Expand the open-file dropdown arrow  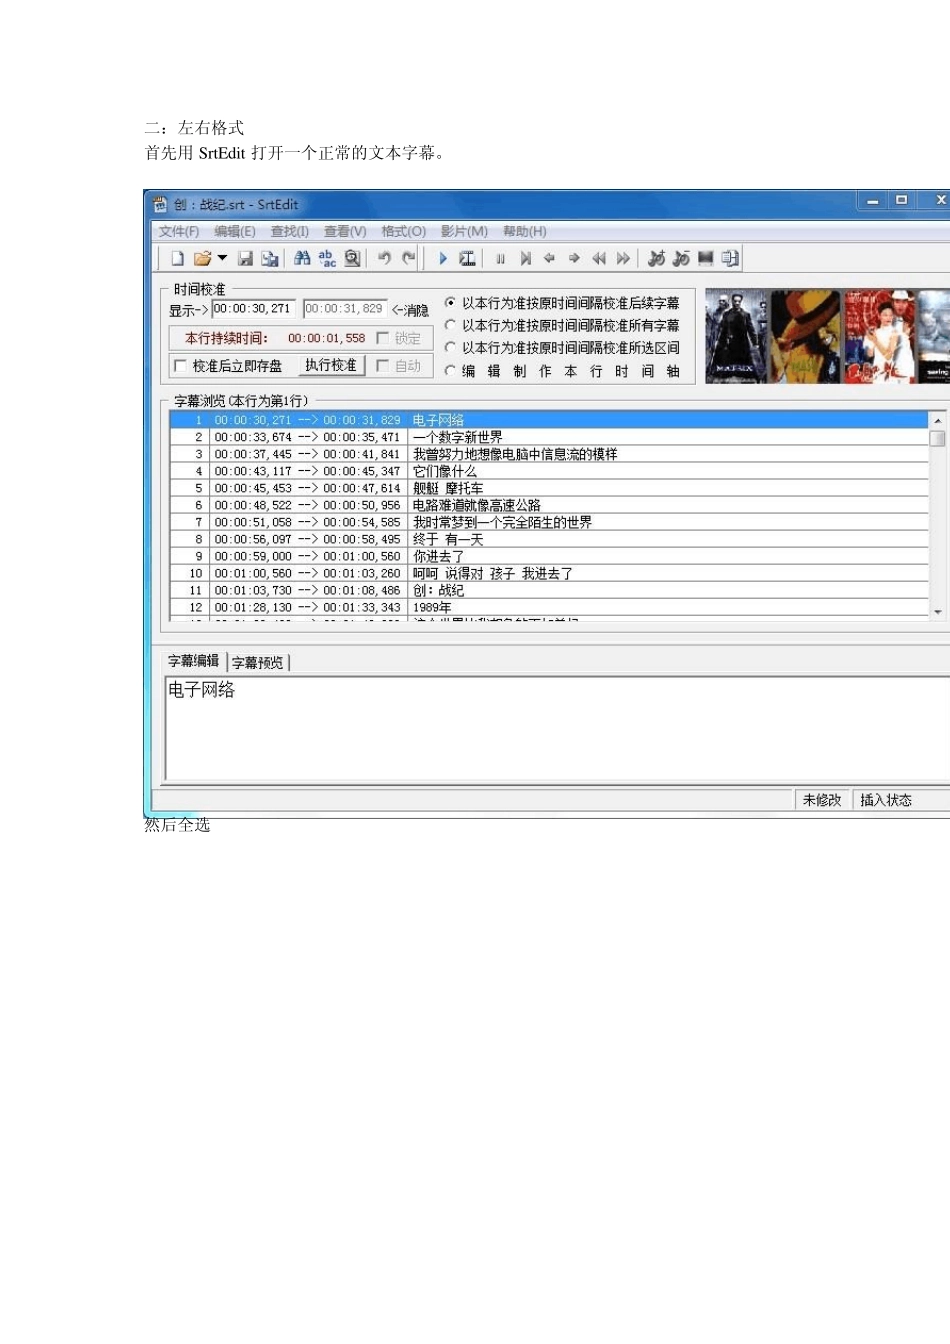pos(221,259)
